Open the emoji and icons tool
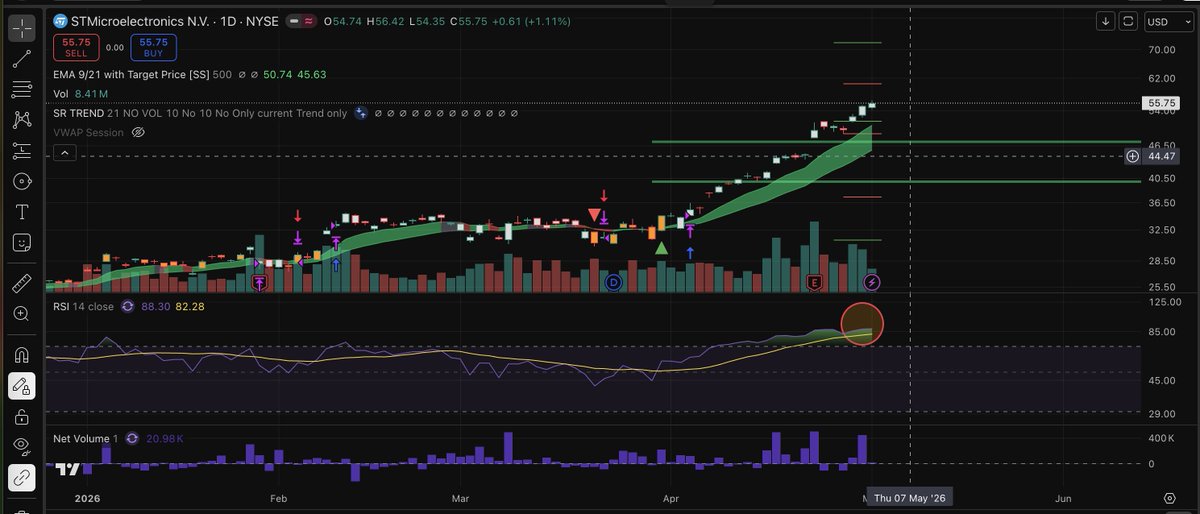Viewport: 1200px width, 514px height. click(21, 243)
